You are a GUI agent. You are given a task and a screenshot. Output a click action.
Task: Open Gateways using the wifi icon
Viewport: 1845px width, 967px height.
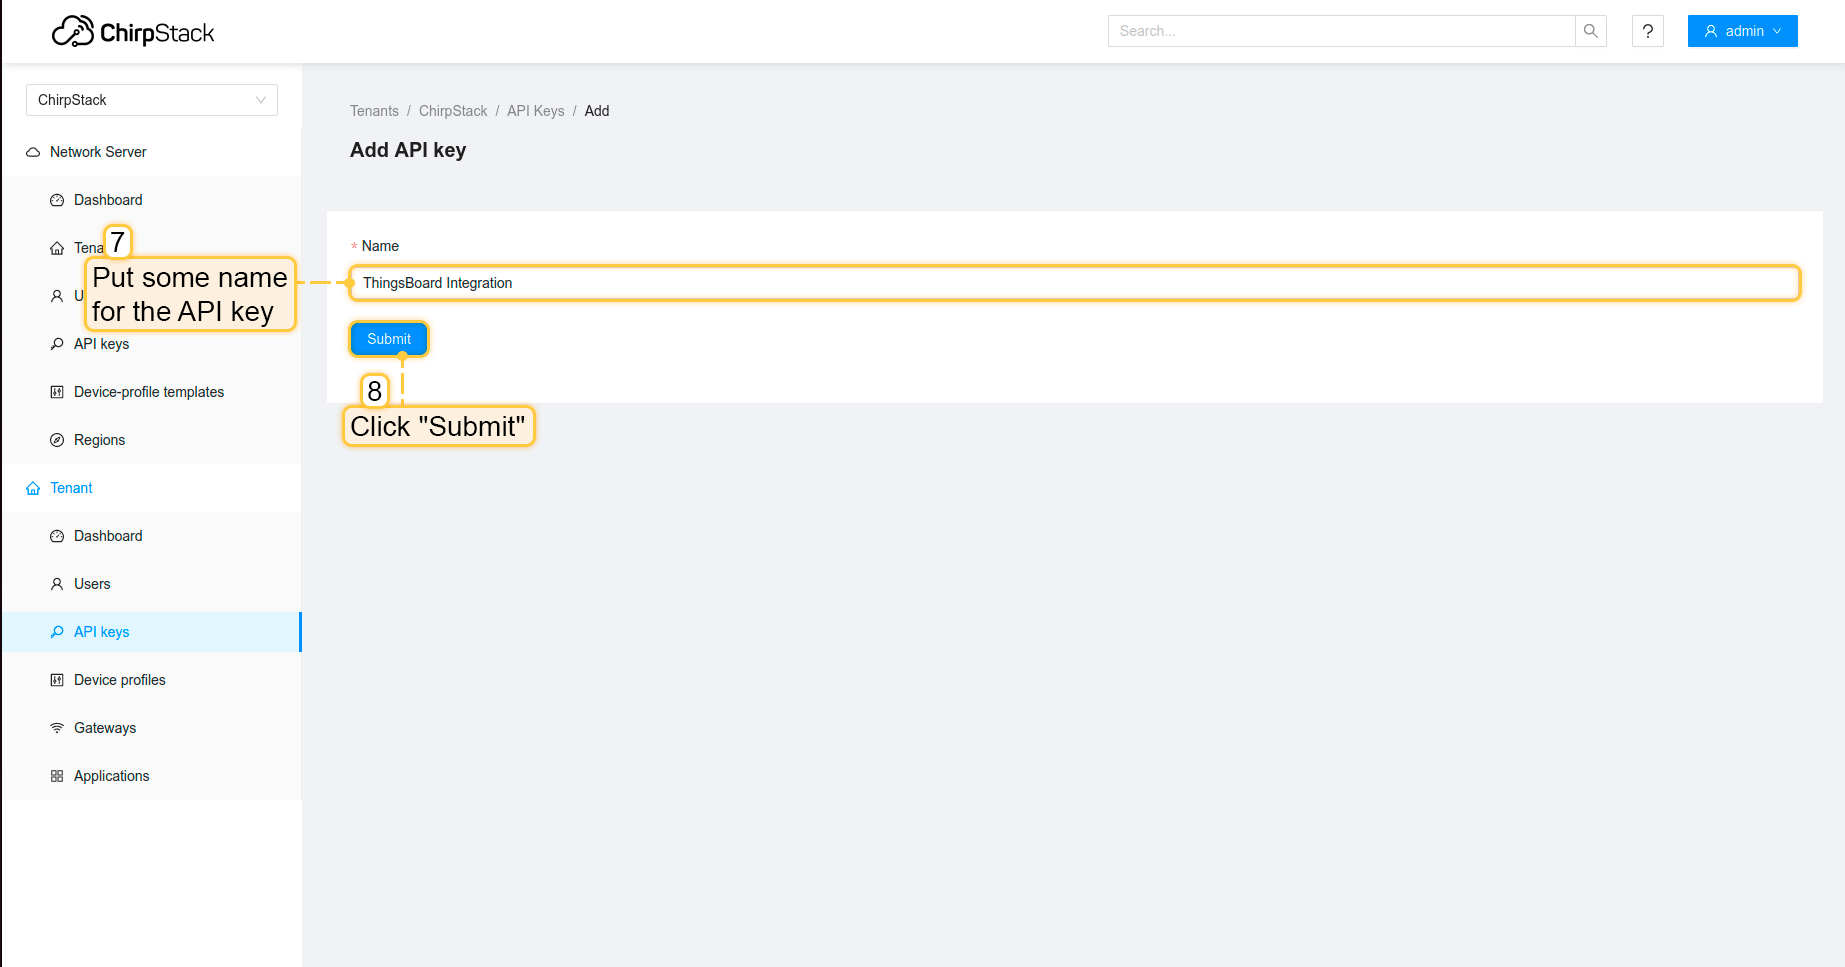(57, 727)
